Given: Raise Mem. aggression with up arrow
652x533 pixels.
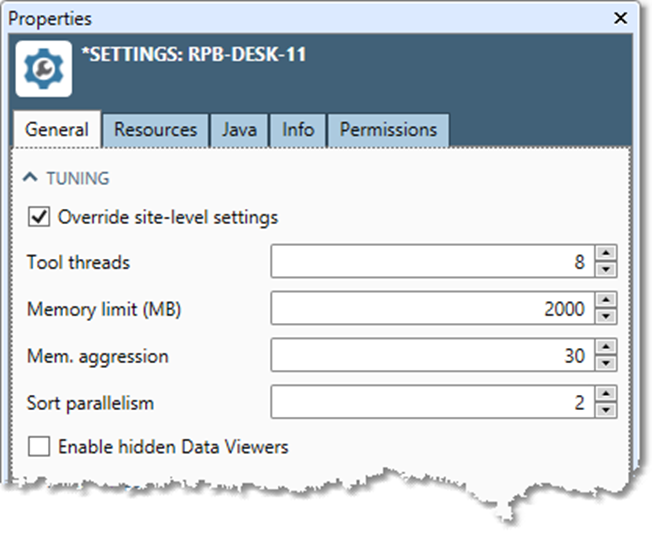Looking at the screenshot, I should pos(605,349).
